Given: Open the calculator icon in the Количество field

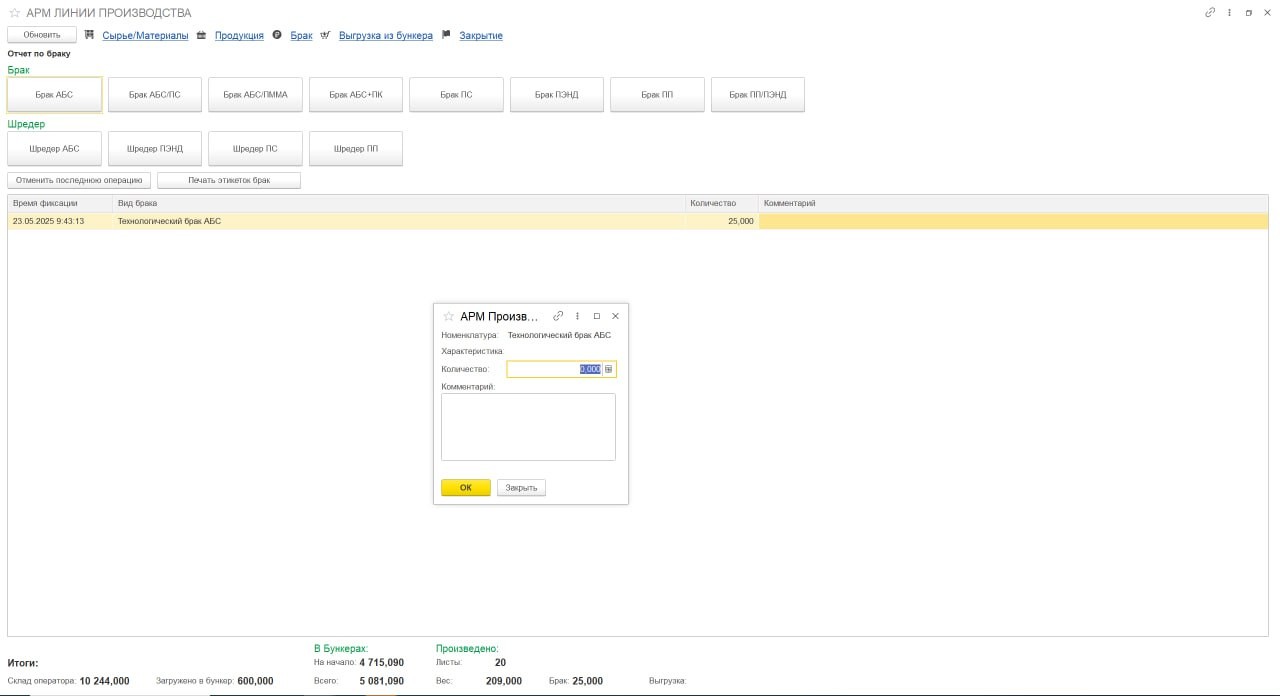Looking at the screenshot, I should point(609,369).
